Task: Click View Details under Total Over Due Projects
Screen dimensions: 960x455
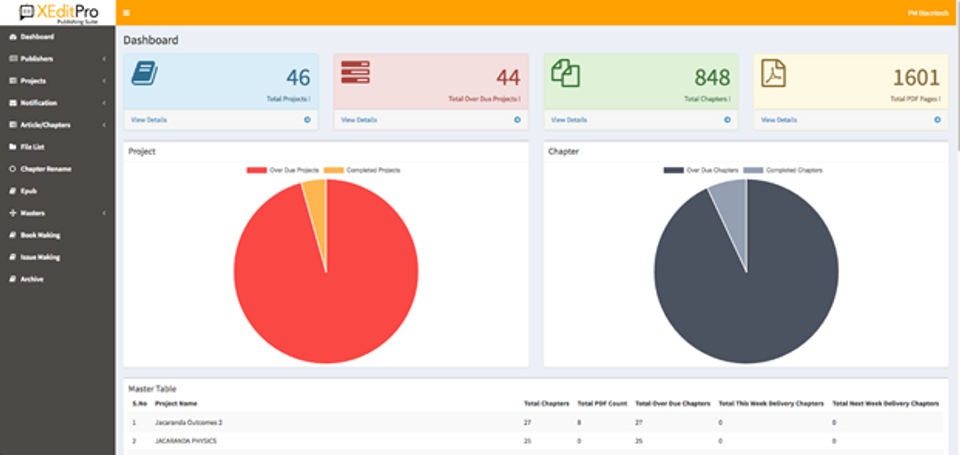Action: point(359,120)
